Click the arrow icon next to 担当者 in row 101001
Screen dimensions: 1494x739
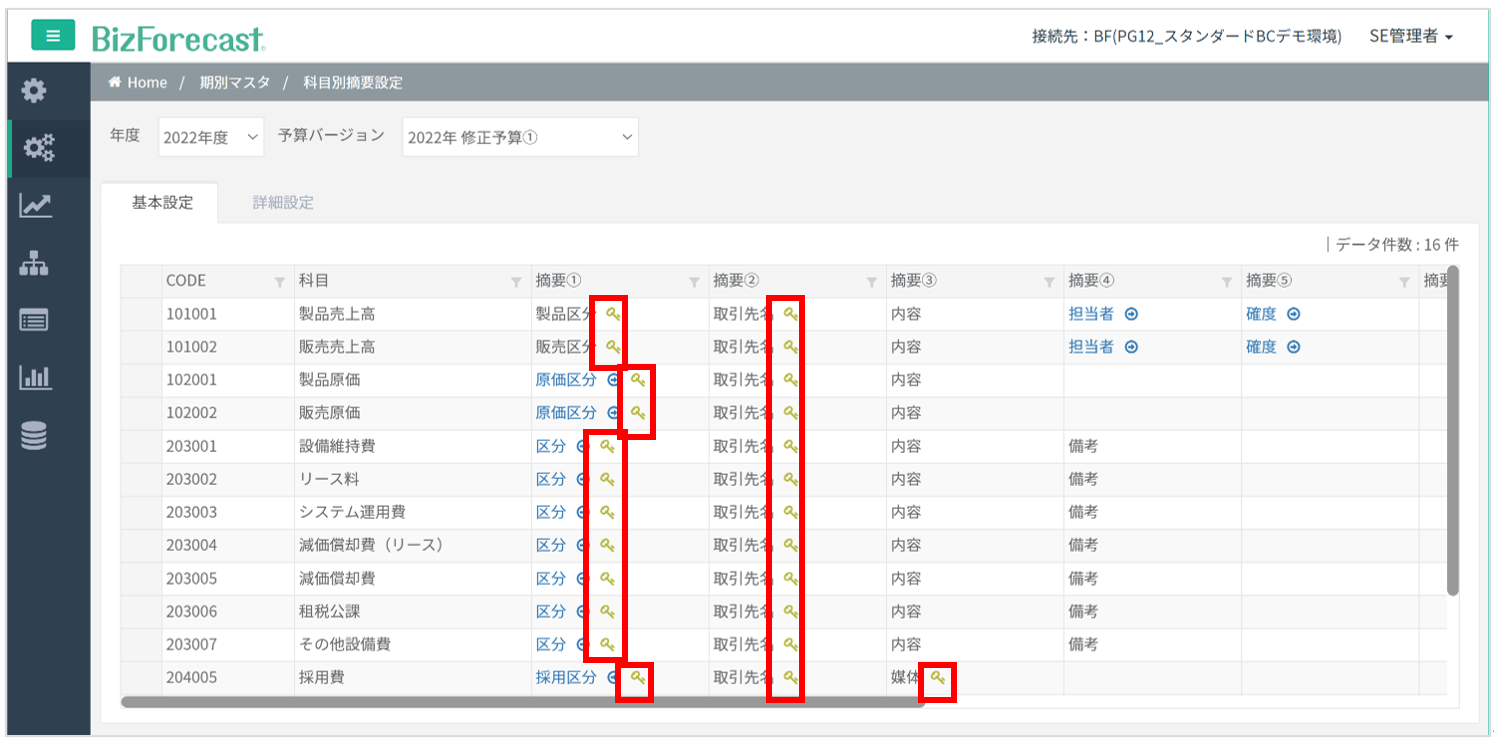pyautogui.click(x=1131, y=314)
